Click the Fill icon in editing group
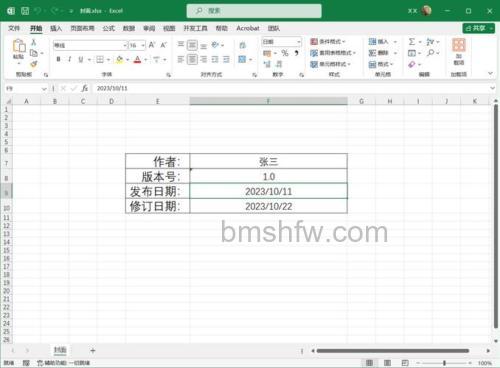 tap(412, 53)
